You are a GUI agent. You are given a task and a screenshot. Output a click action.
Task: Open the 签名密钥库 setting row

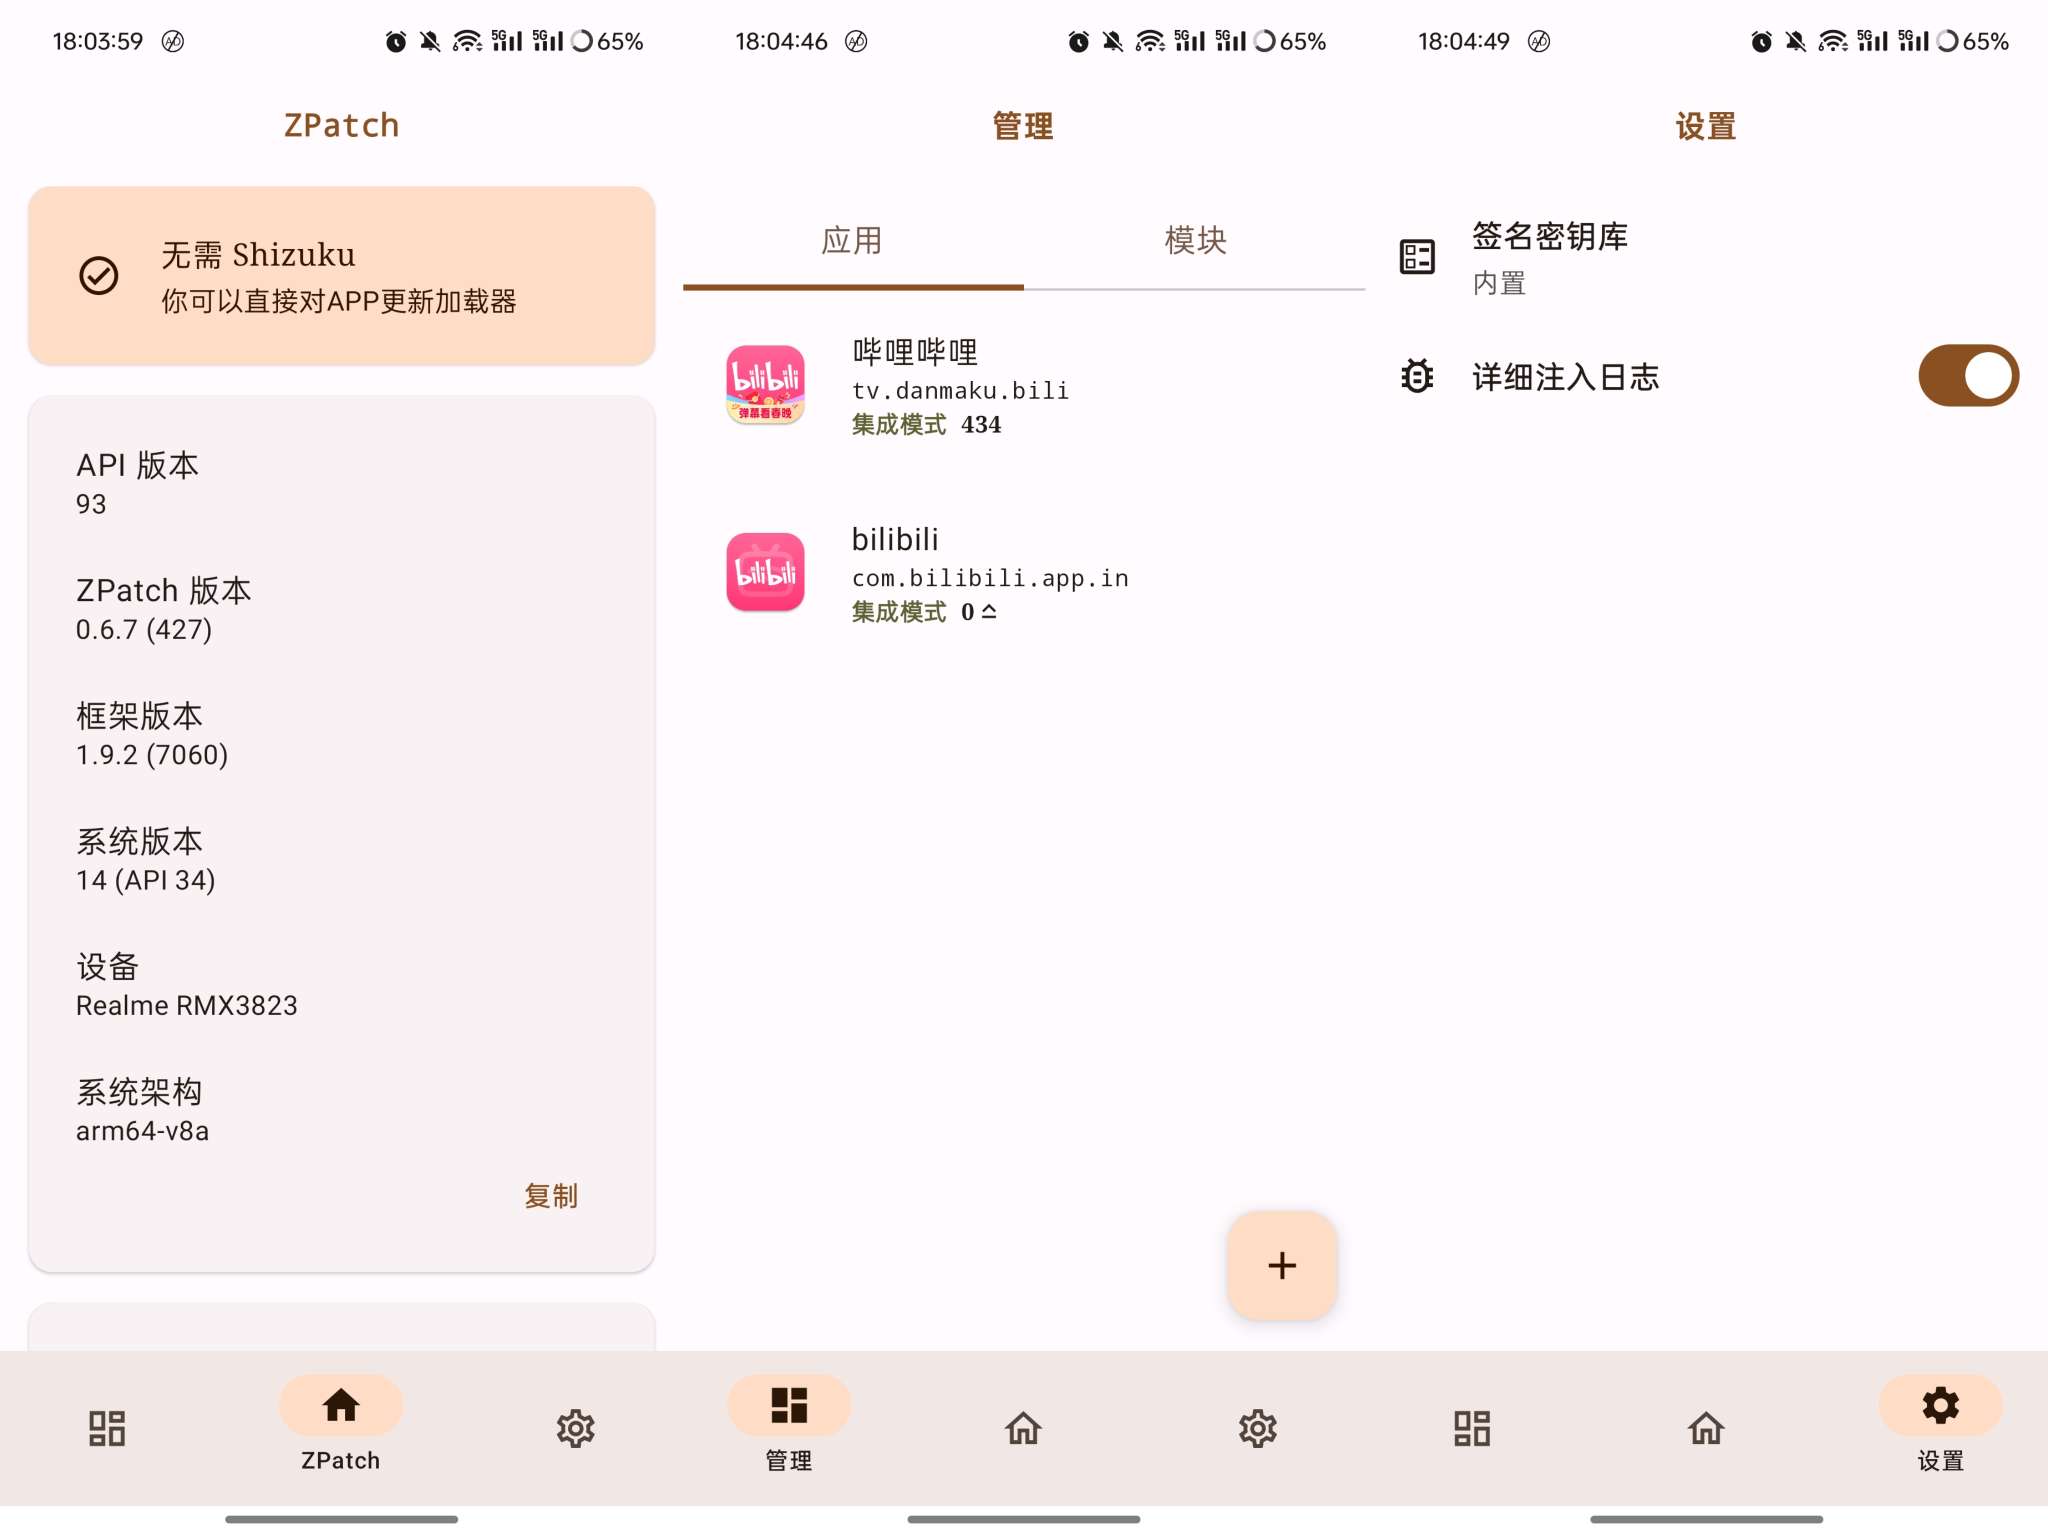click(1706, 258)
